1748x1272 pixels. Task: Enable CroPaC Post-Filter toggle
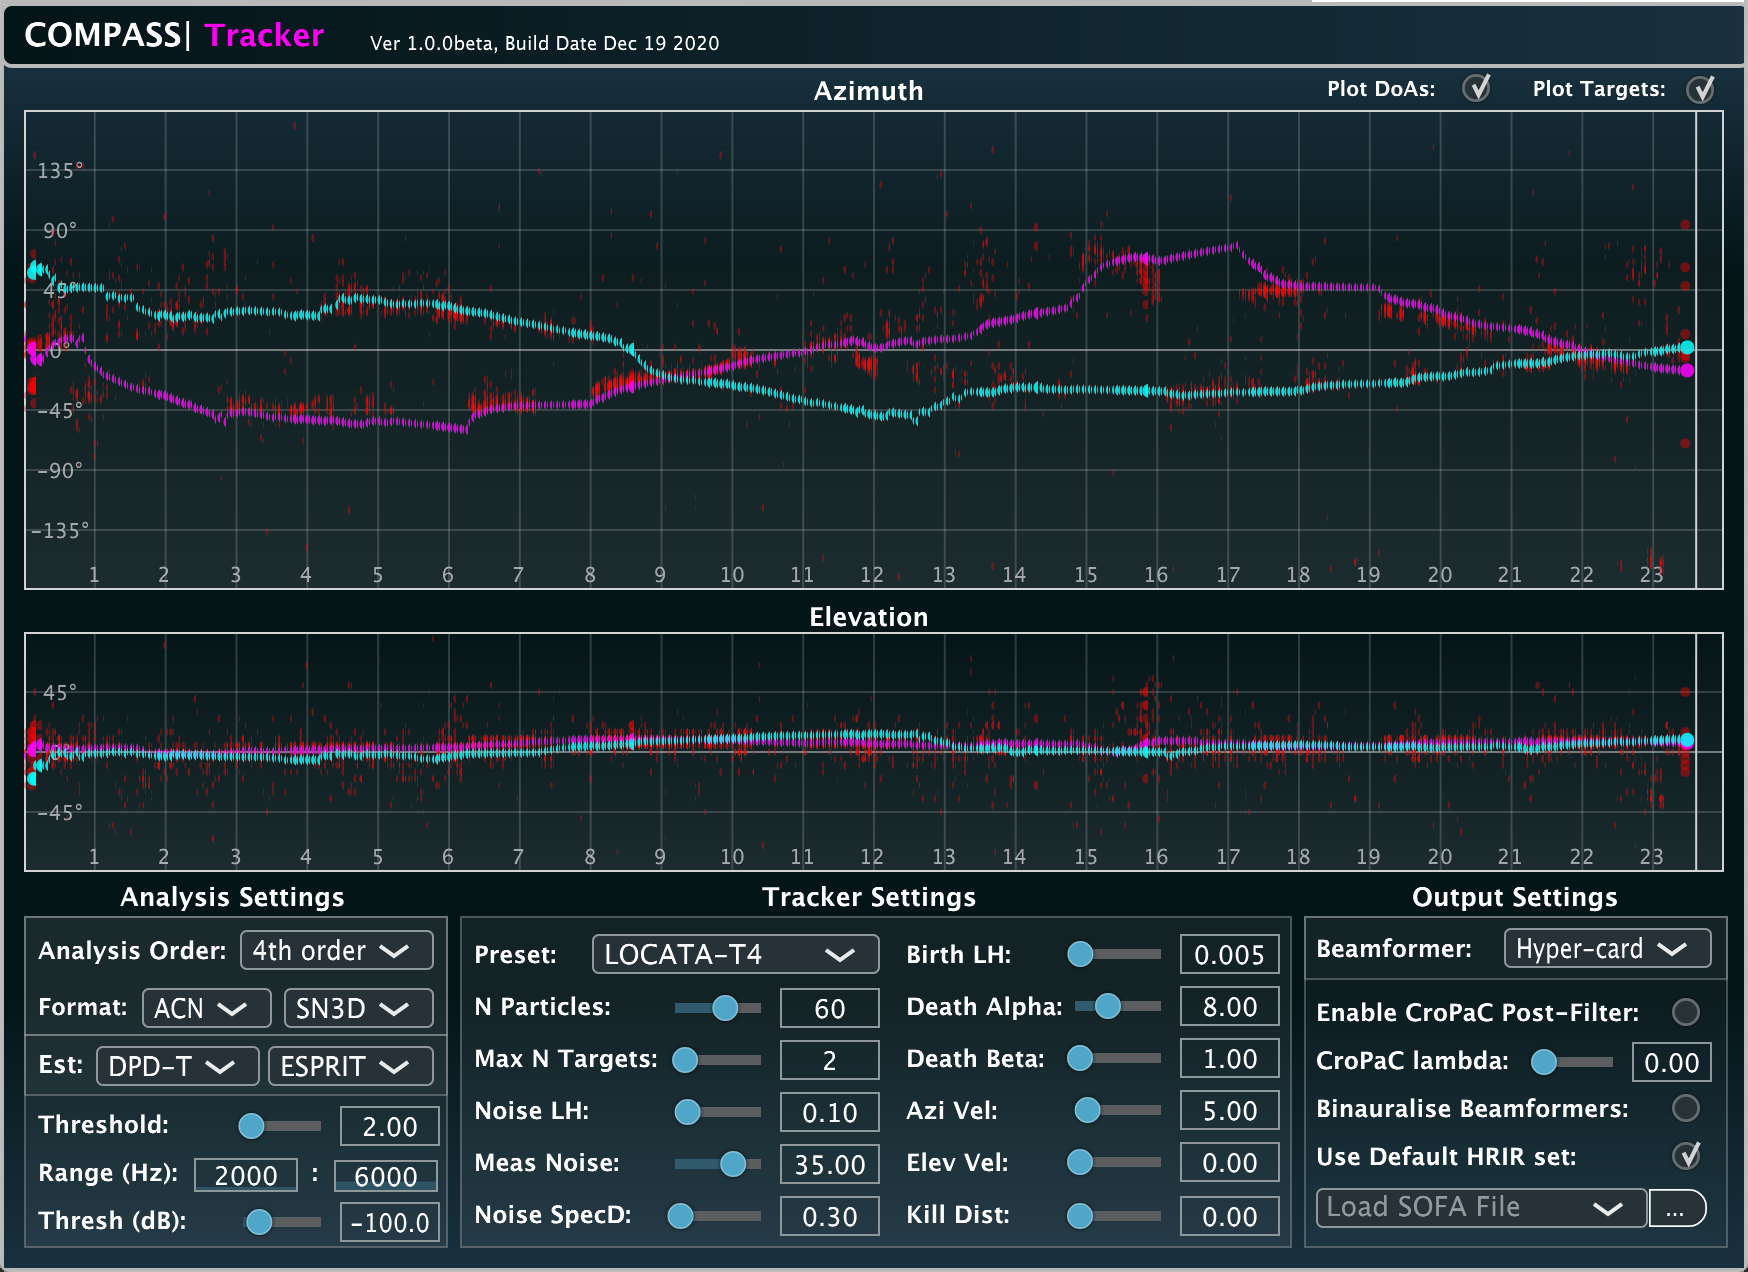tap(1686, 1012)
